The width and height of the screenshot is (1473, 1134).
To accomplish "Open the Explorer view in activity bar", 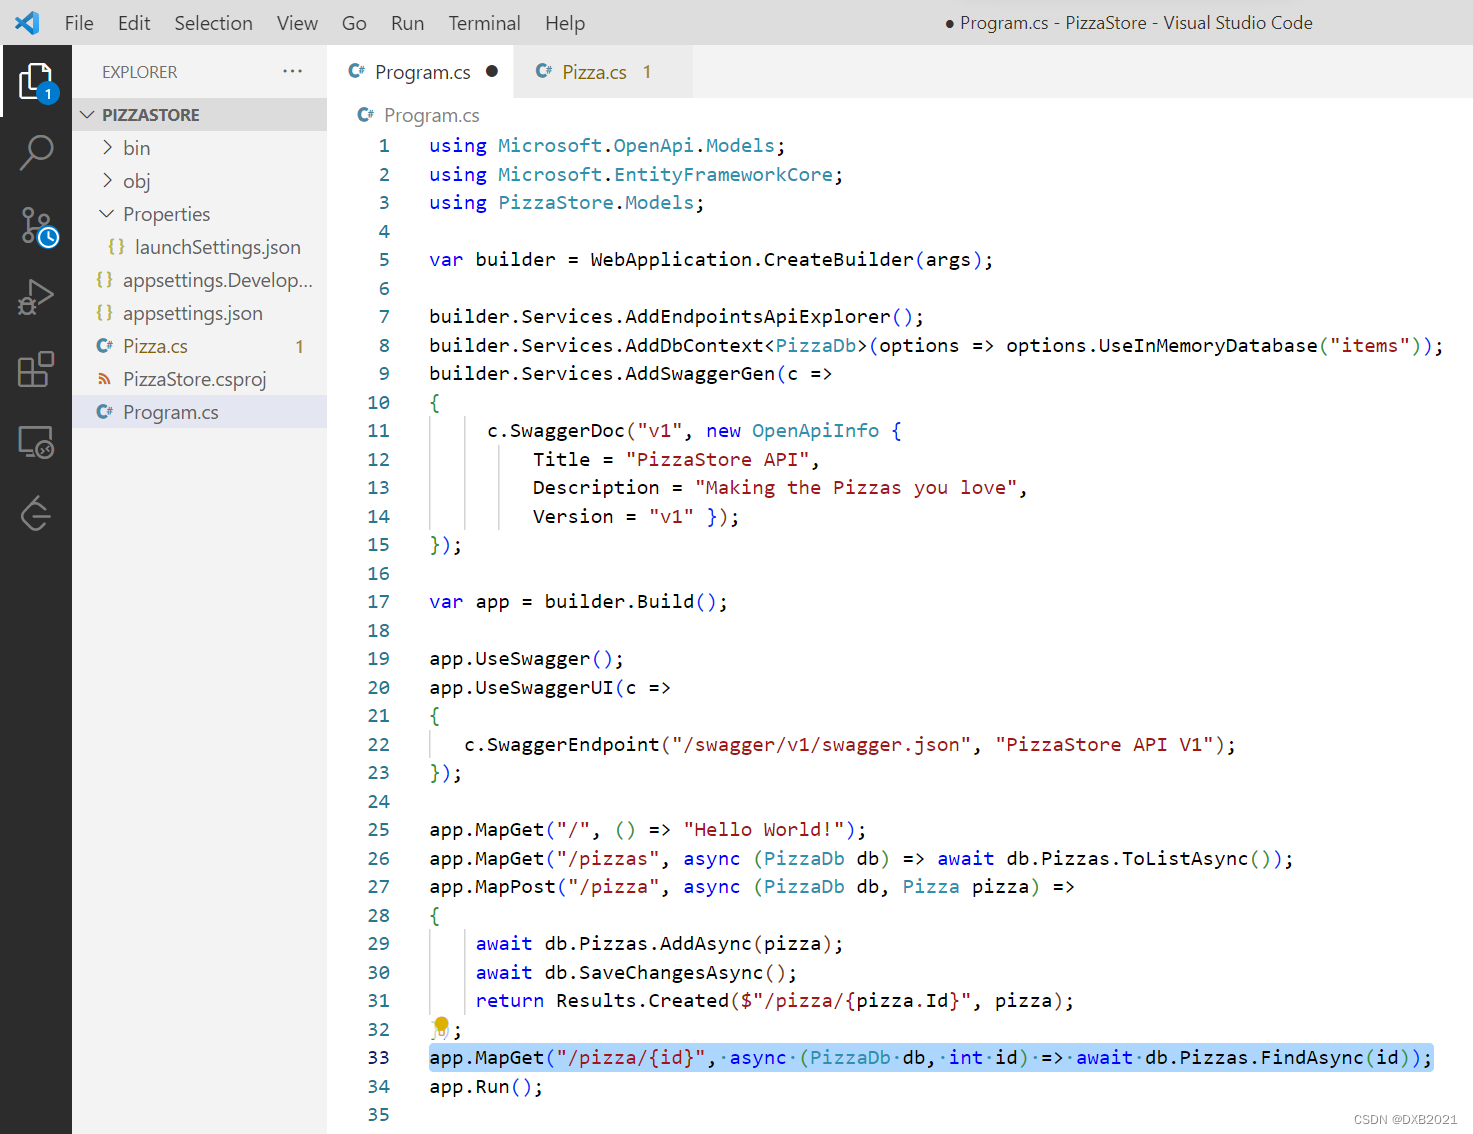I will point(36,81).
